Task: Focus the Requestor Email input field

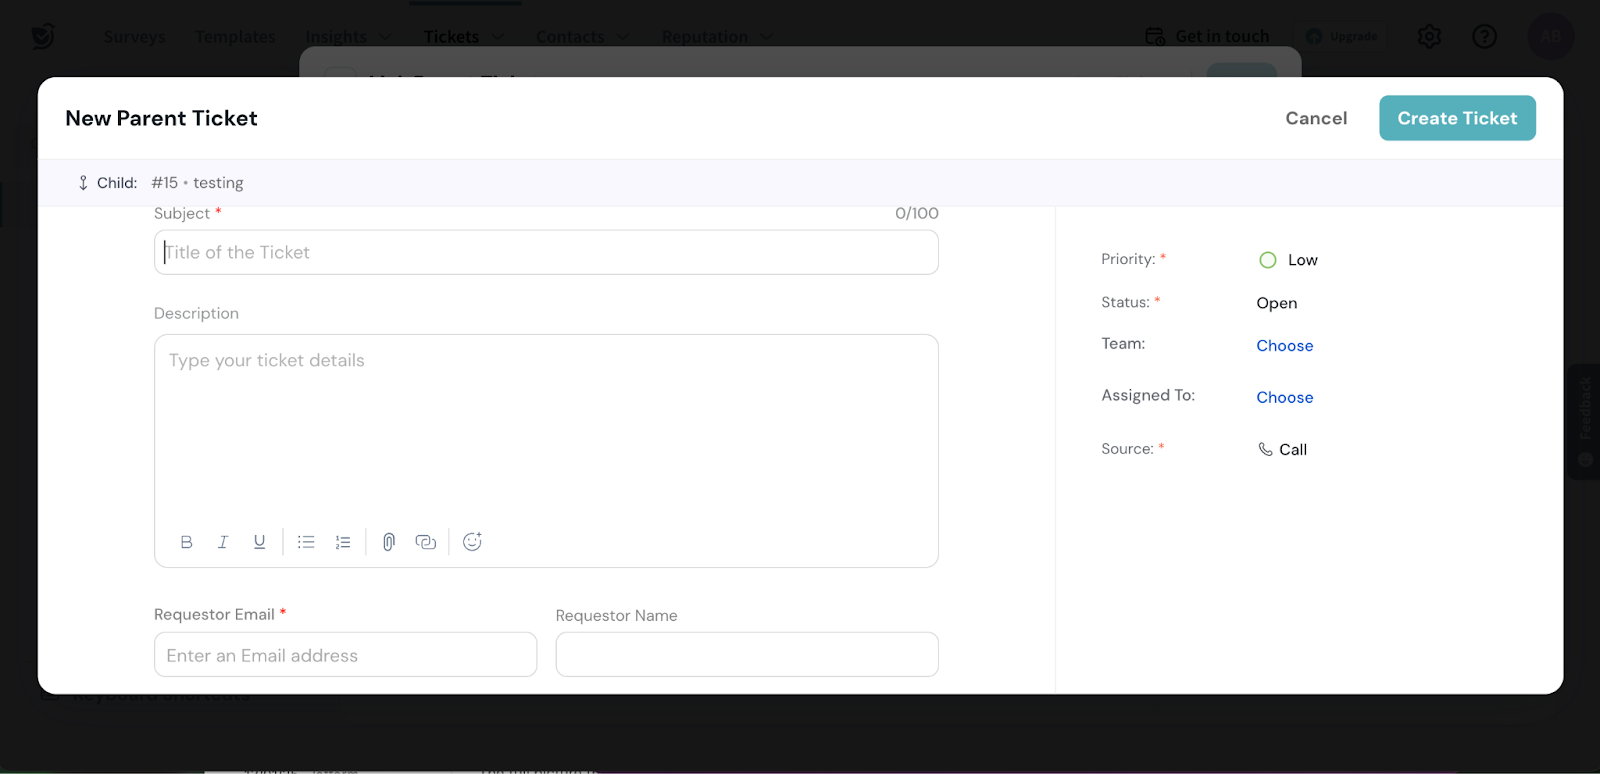Action: click(x=345, y=655)
